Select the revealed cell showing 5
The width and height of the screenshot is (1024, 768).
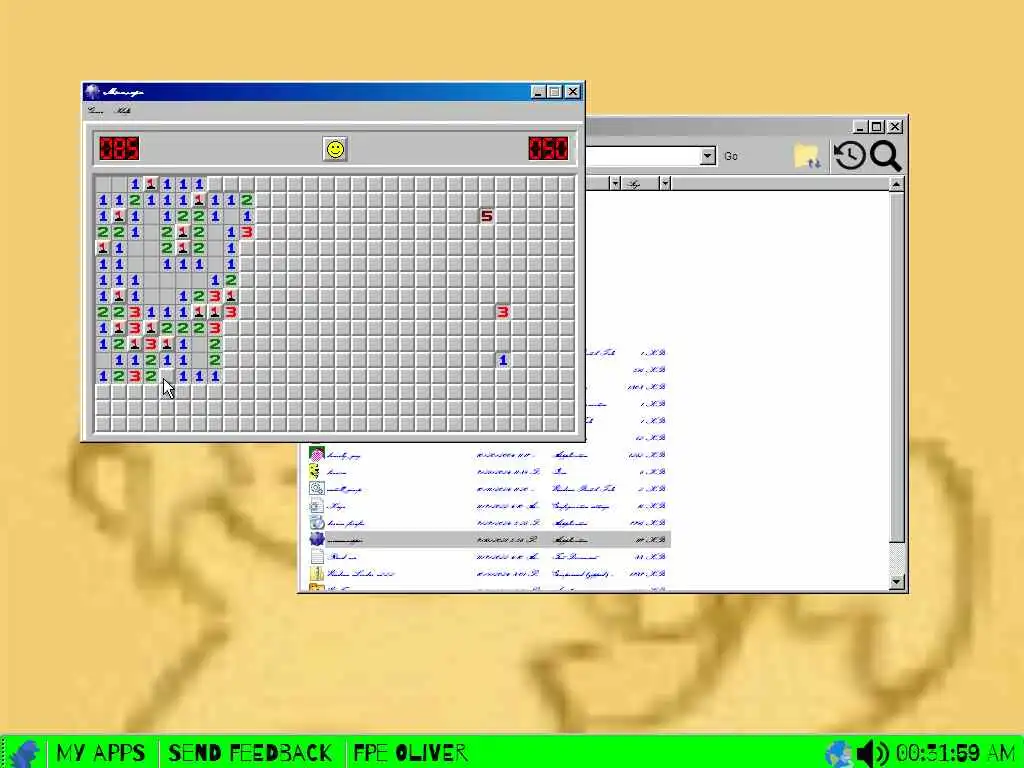487,216
